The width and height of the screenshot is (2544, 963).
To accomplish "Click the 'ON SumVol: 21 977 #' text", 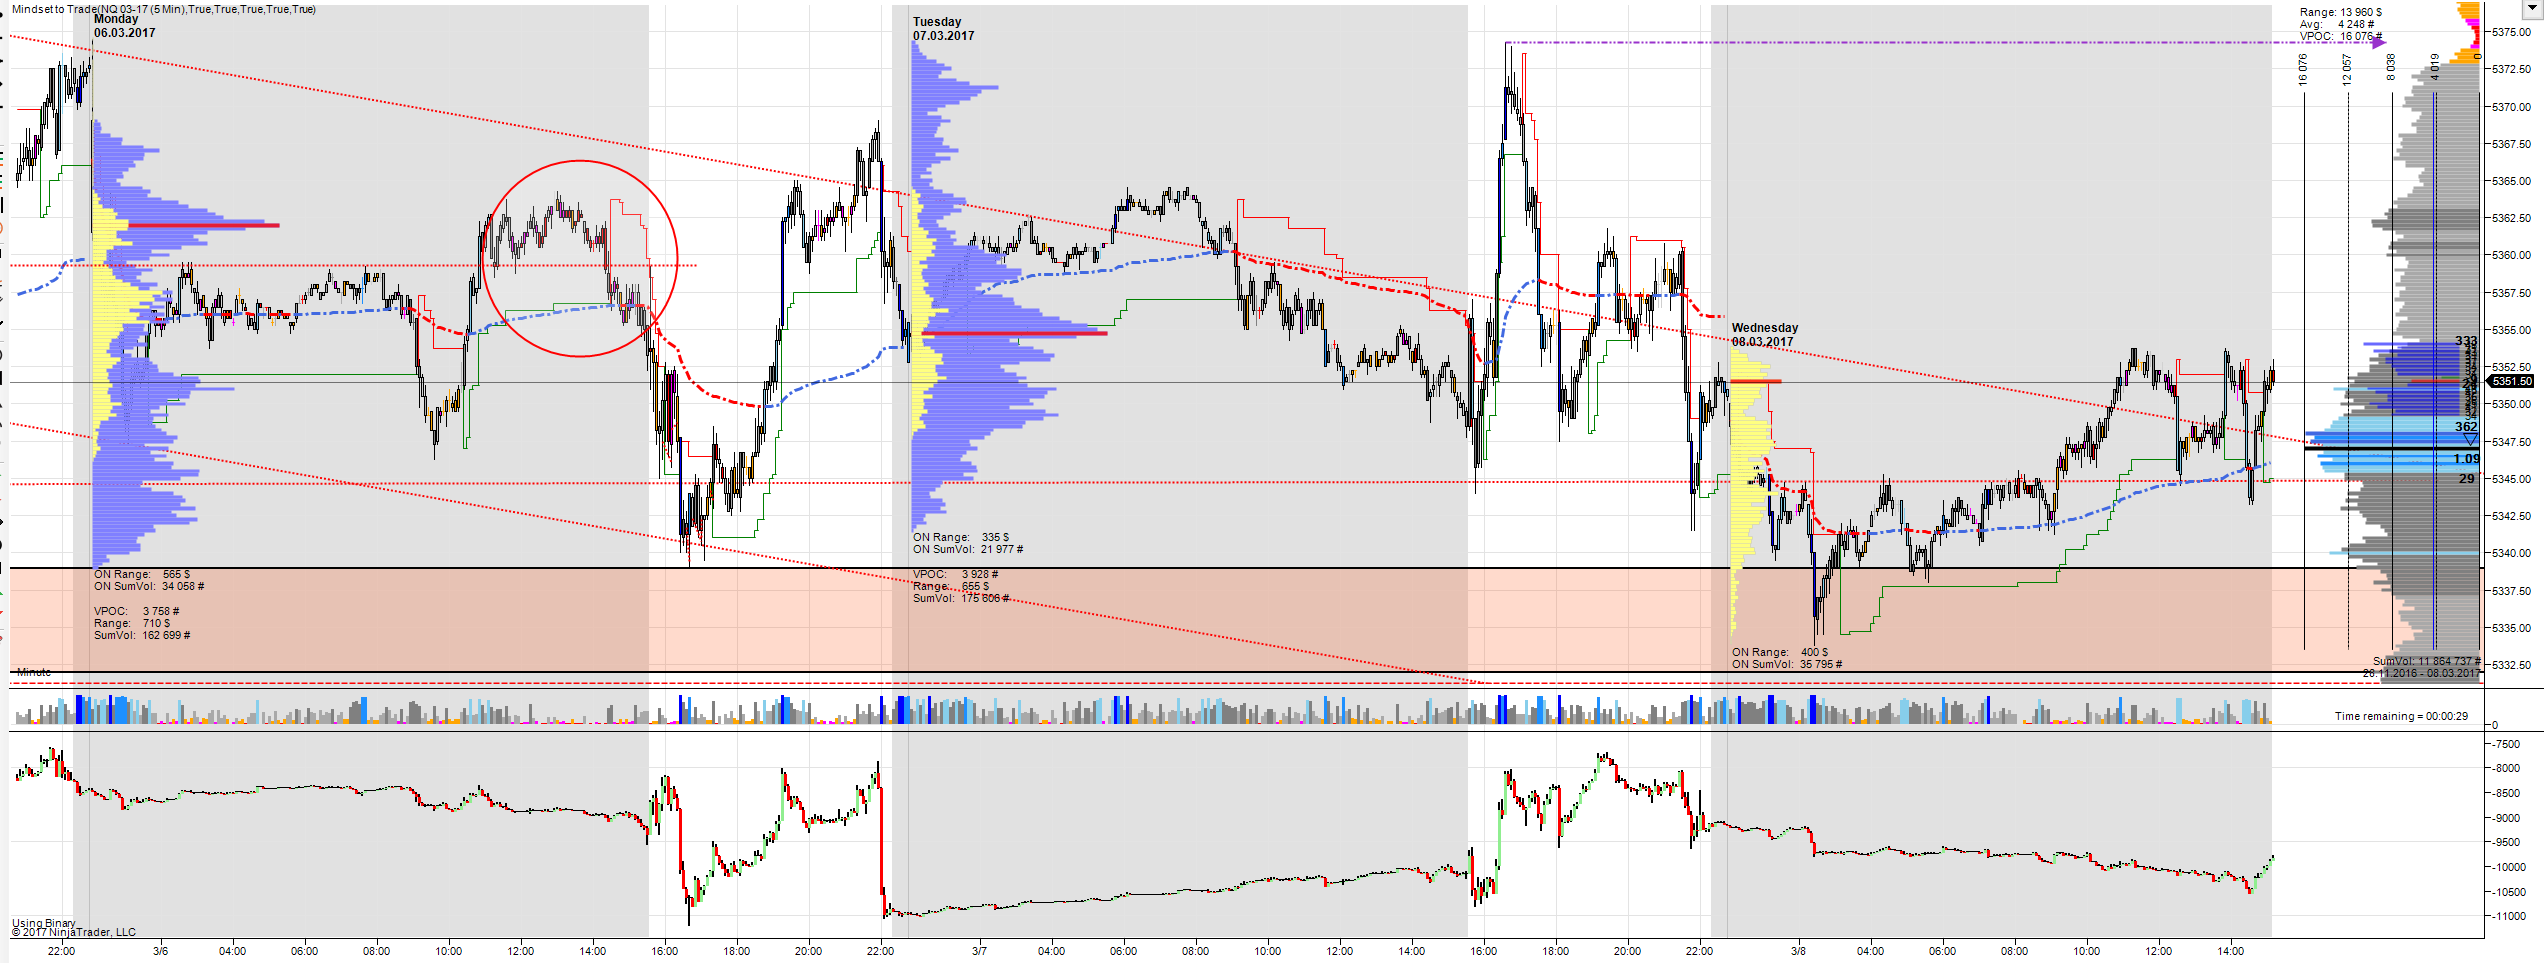I will pyautogui.click(x=968, y=549).
